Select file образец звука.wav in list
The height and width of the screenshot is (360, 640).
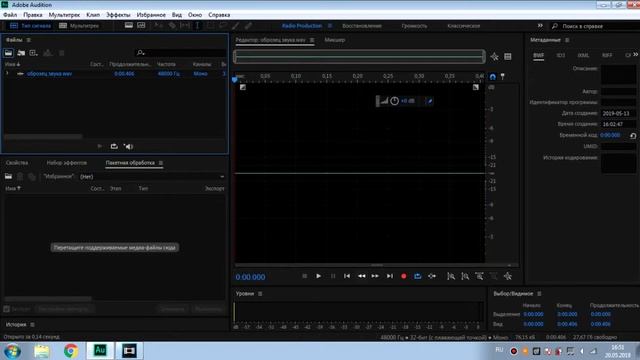tap(49, 74)
